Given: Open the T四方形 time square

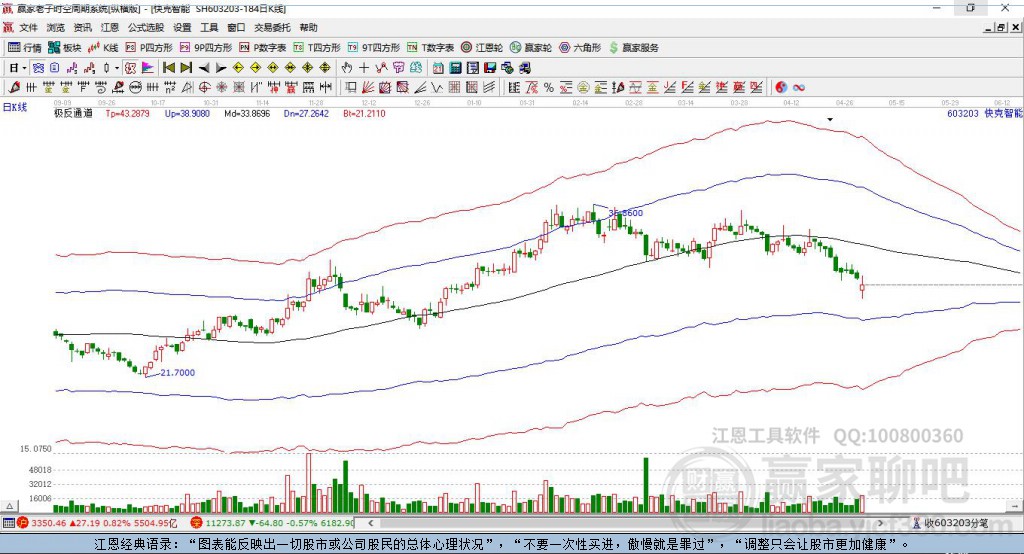Looking at the screenshot, I should pyautogui.click(x=317, y=48).
